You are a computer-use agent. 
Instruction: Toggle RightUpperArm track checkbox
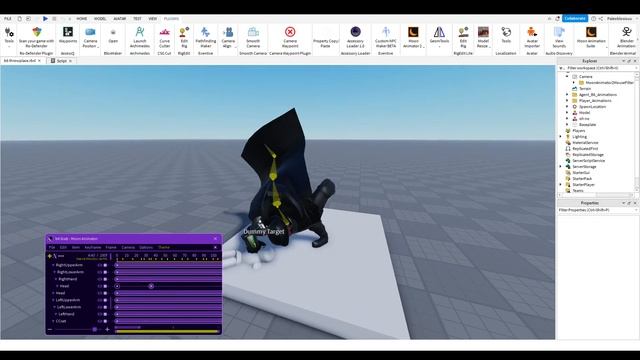(105, 265)
